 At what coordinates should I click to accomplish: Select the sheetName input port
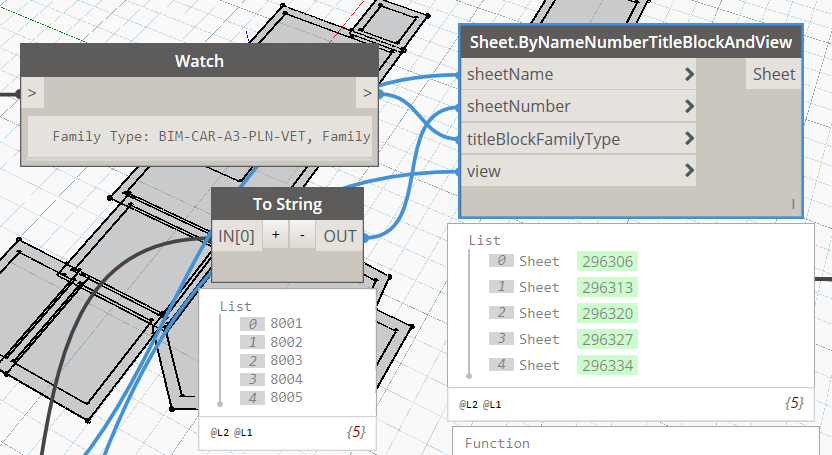click(x=510, y=74)
